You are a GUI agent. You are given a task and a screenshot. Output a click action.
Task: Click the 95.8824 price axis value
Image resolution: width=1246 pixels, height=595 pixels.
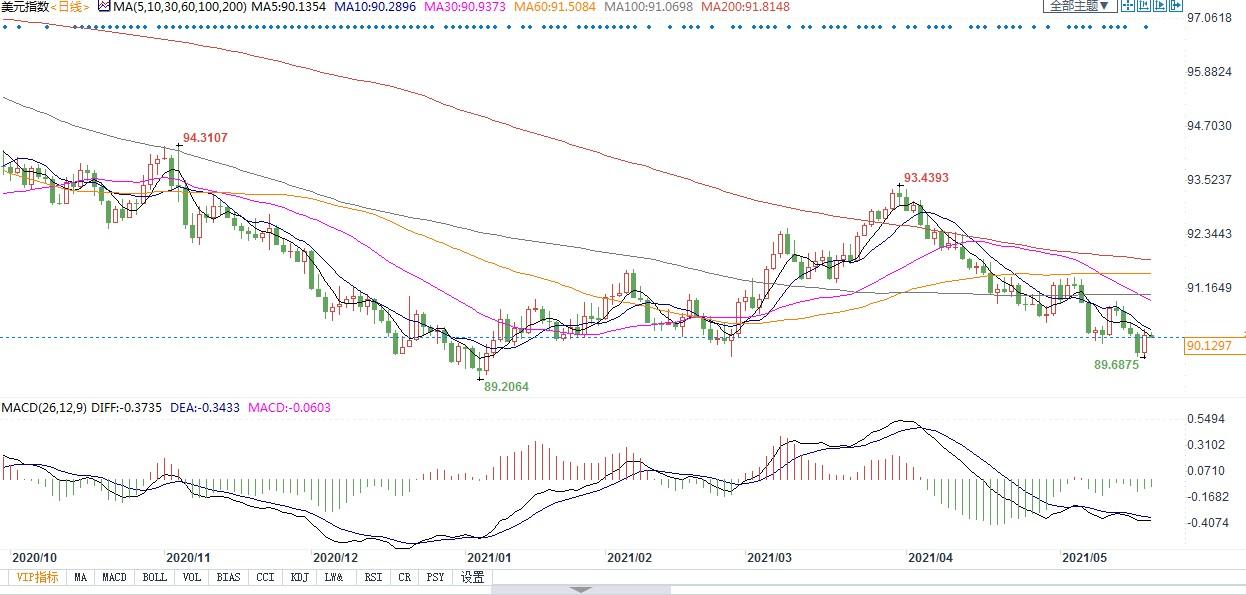pos(1209,72)
